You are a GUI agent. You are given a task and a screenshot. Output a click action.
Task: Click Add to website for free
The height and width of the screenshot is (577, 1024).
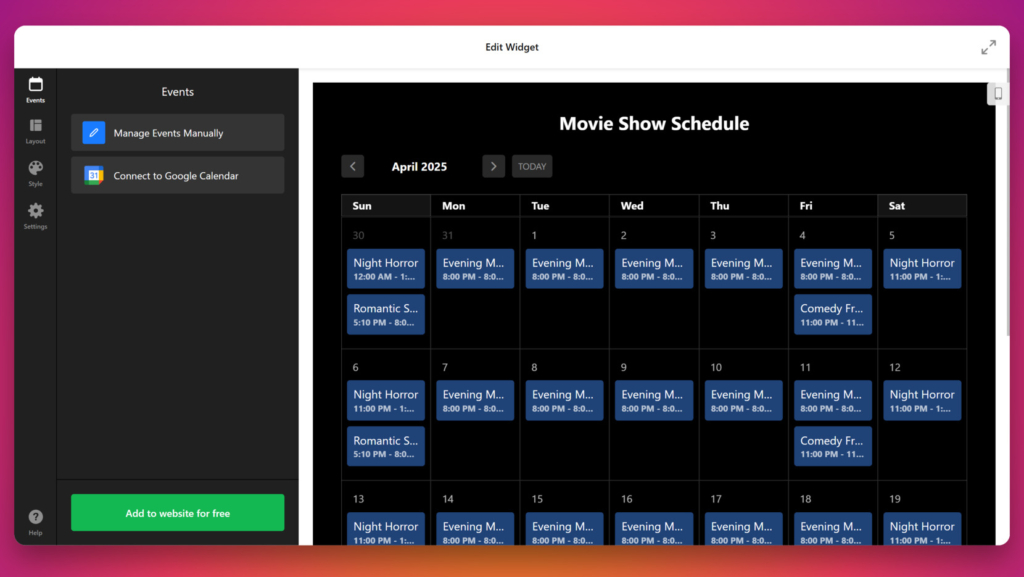177,511
